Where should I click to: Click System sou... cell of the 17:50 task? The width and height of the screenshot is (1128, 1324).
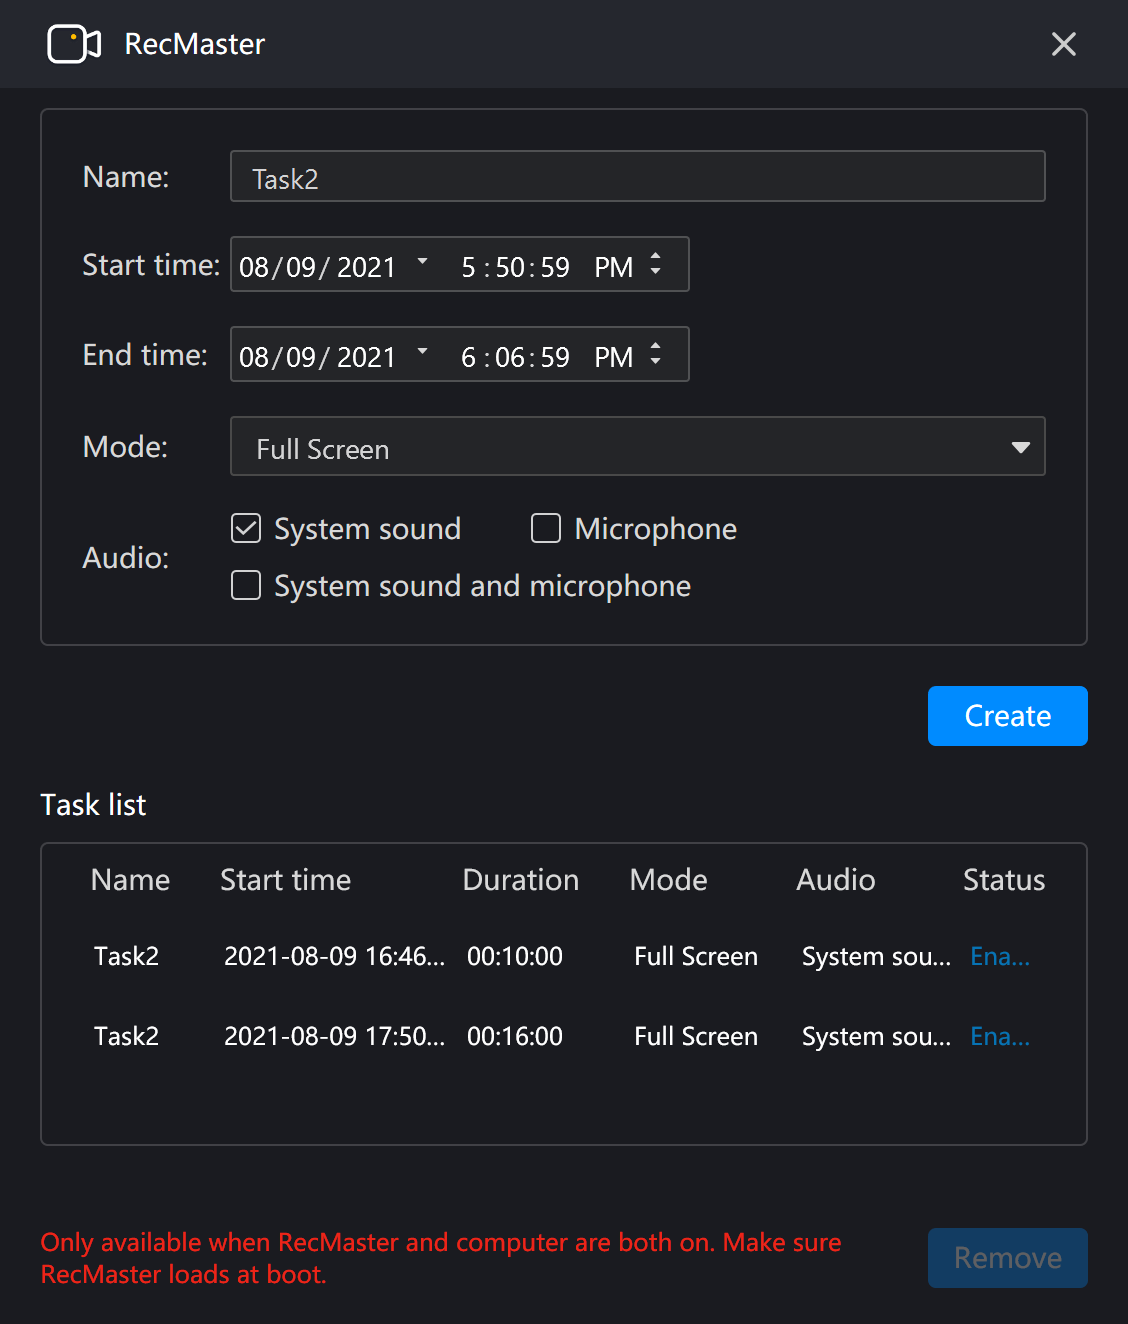(x=876, y=1037)
